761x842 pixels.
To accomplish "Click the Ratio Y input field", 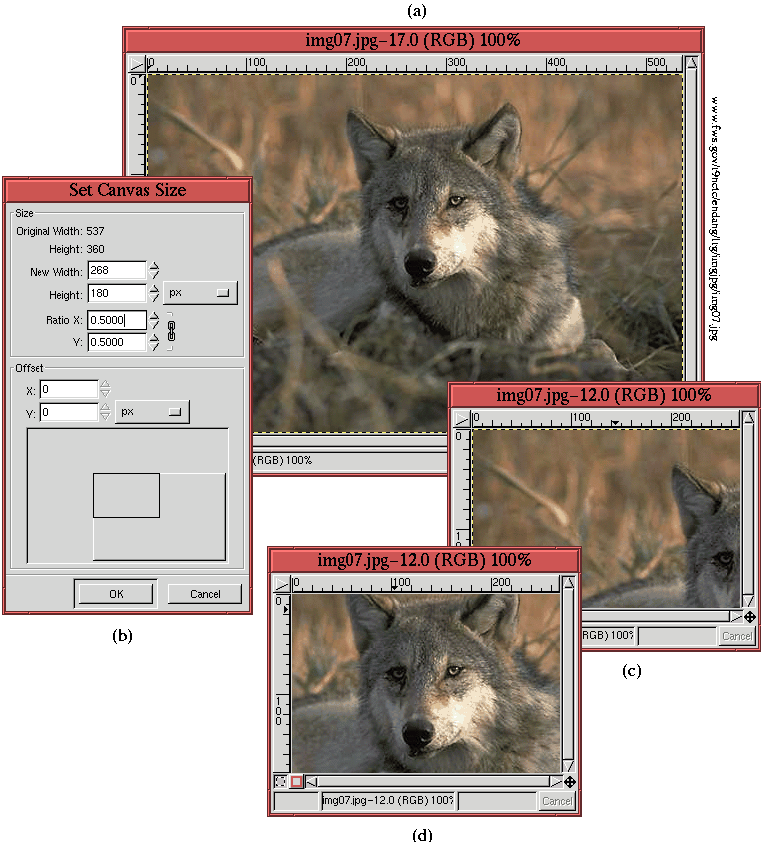I will point(116,342).
